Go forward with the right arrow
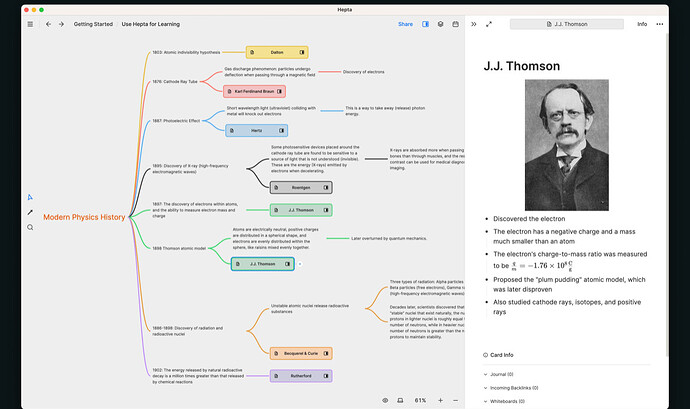690x409 pixels. tap(61, 24)
